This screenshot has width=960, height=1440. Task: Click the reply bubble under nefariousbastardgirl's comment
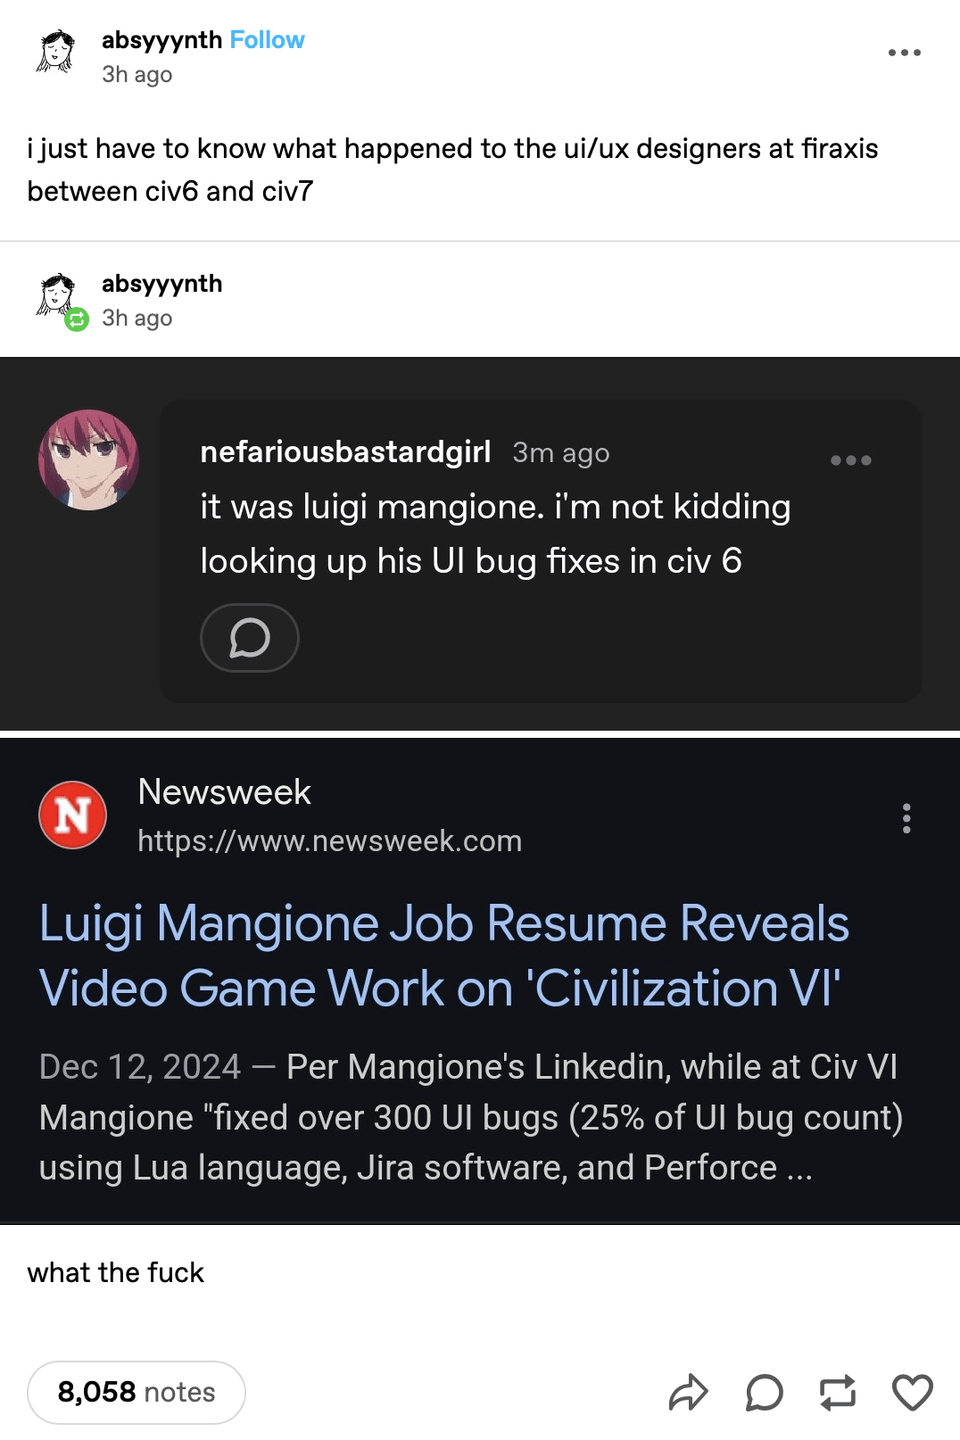(x=249, y=638)
